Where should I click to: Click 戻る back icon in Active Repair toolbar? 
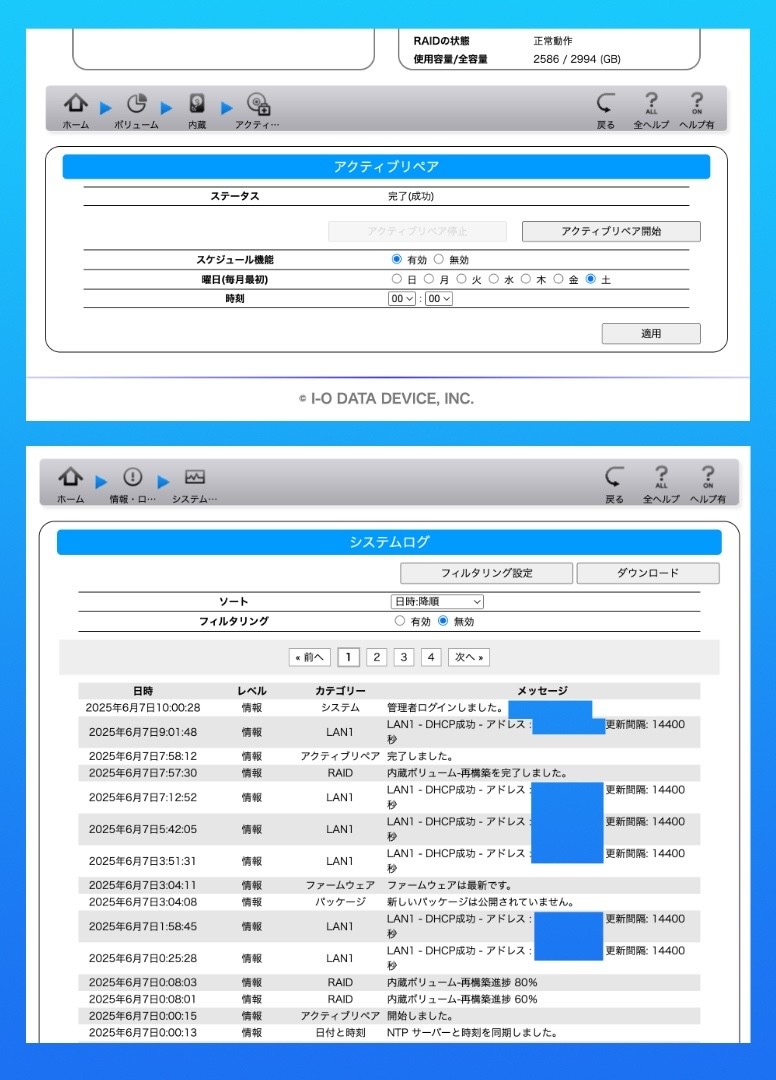point(605,110)
